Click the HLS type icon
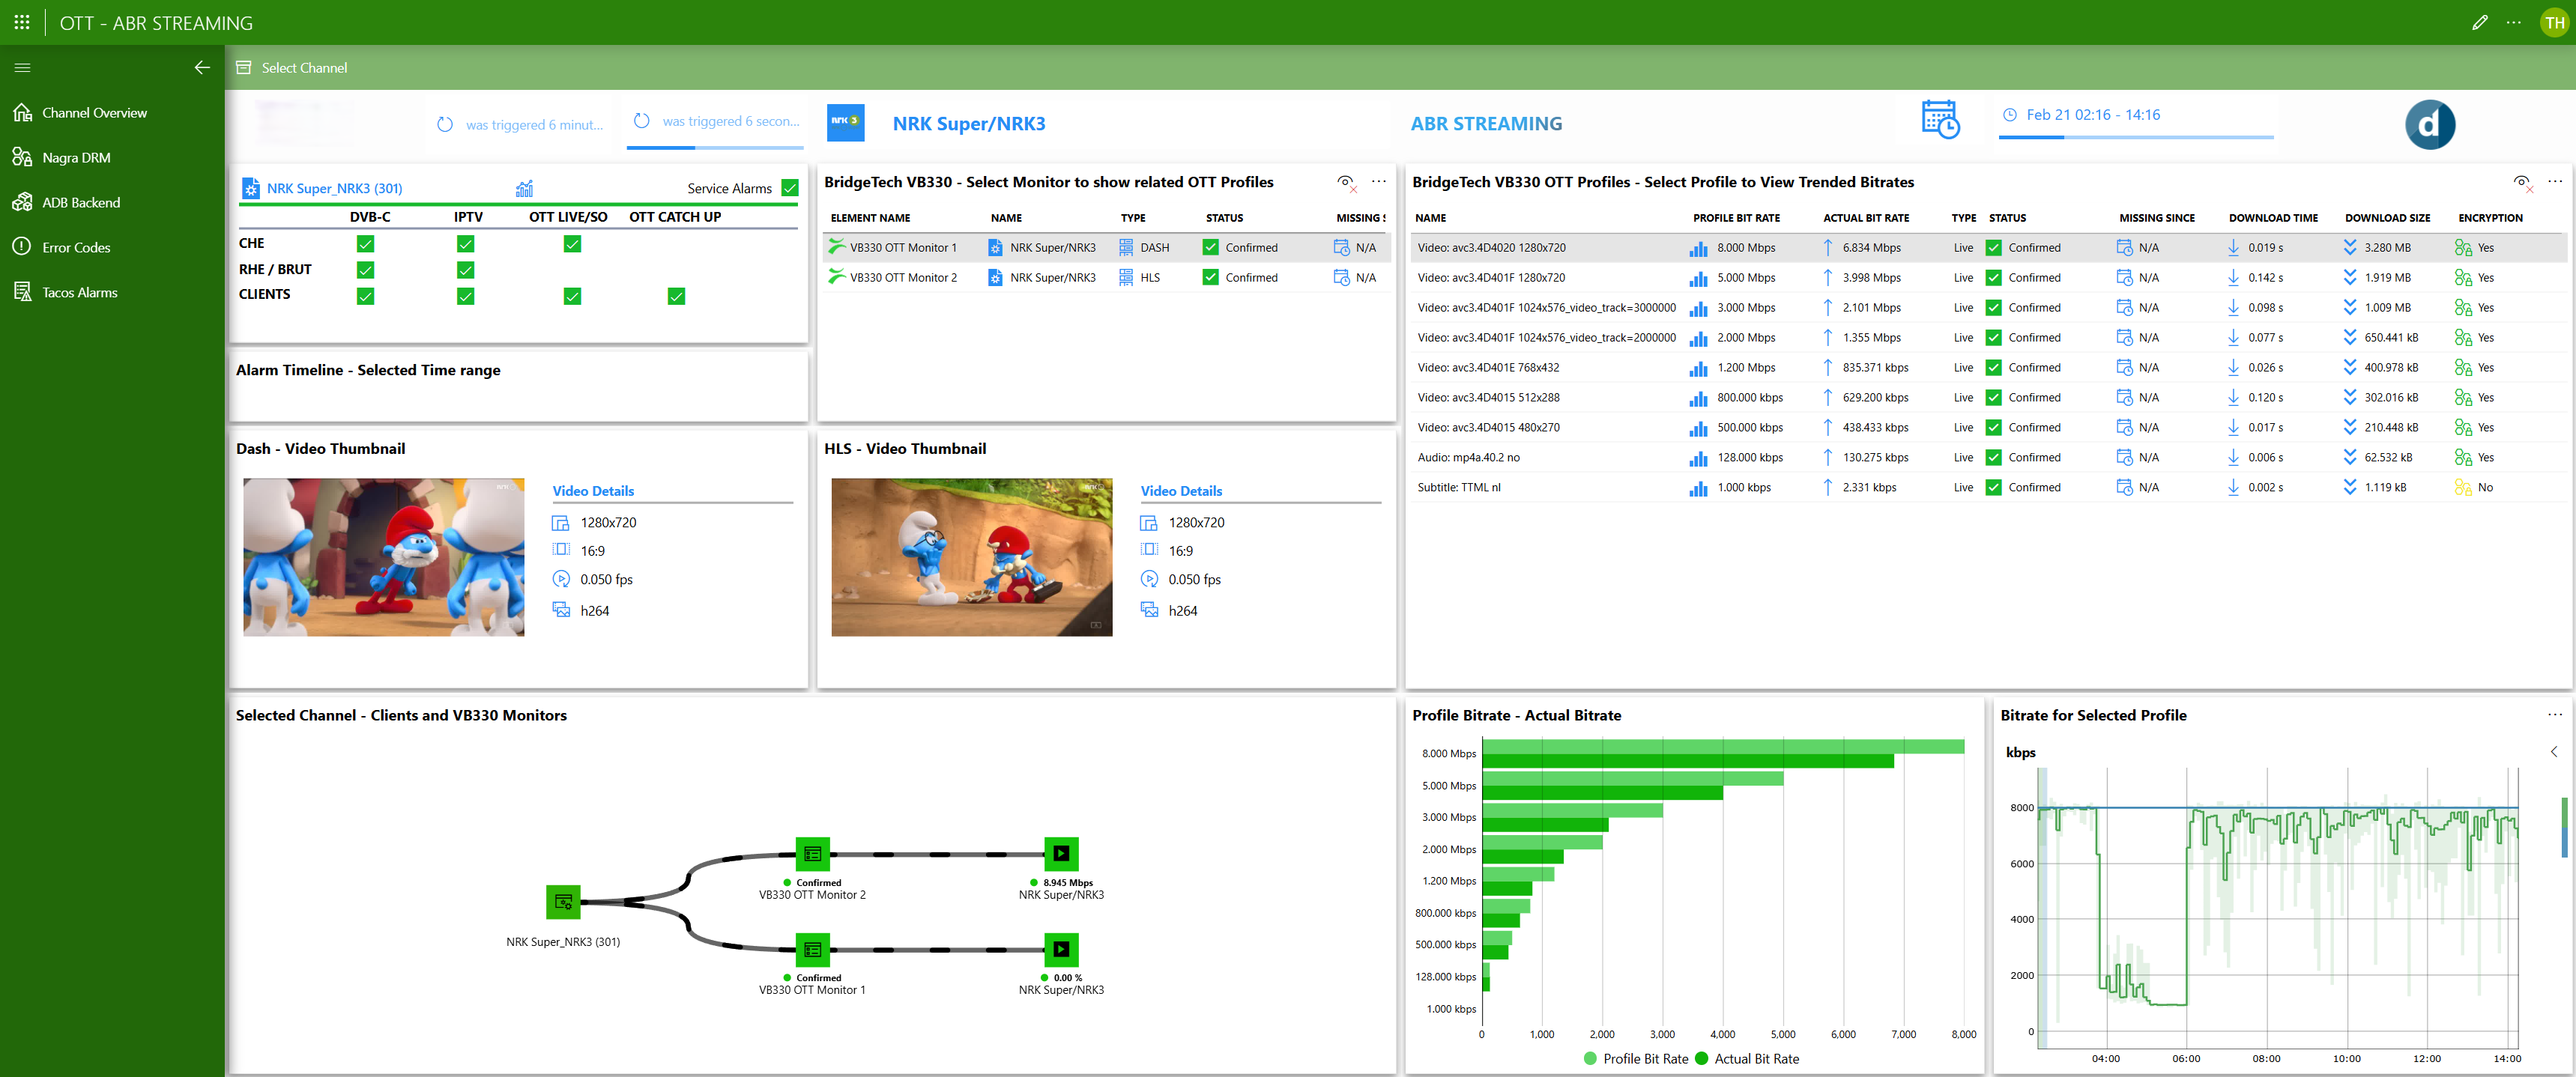This screenshot has width=2576, height=1077. [x=1127, y=278]
